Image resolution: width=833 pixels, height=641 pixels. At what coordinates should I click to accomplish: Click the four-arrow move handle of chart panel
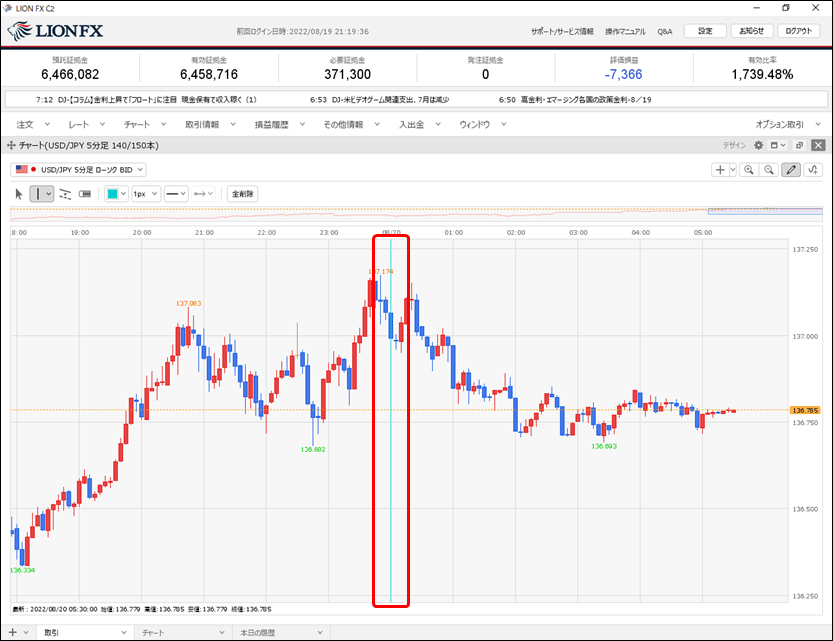pyautogui.click(x=11, y=145)
